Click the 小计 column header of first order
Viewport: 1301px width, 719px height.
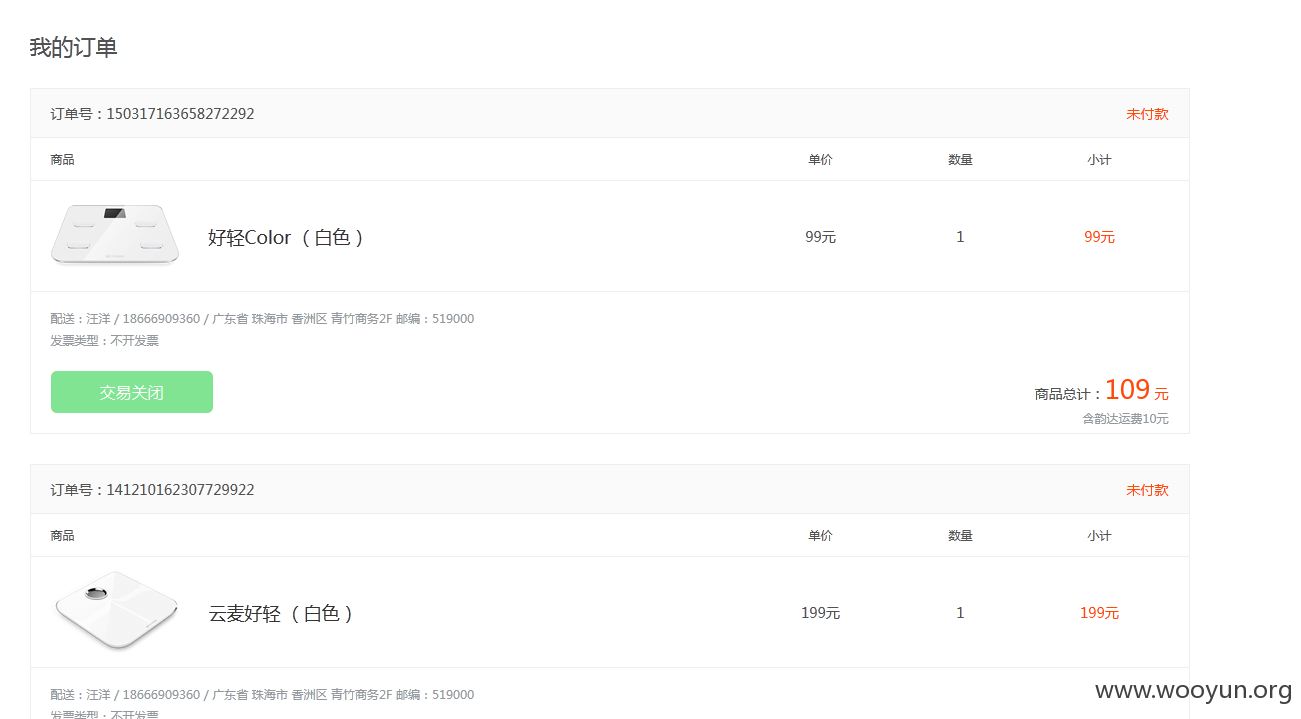pyautogui.click(x=1099, y=160)
